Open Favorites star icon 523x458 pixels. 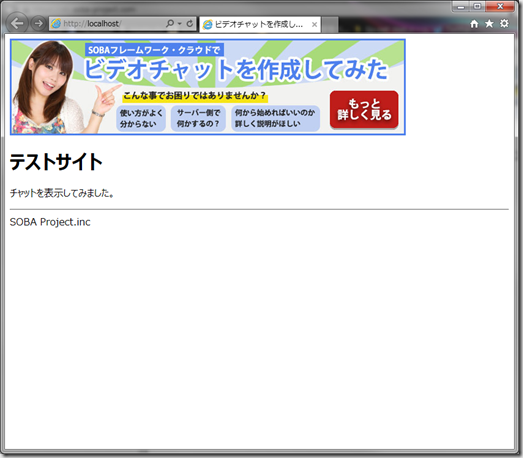(489, 24)
